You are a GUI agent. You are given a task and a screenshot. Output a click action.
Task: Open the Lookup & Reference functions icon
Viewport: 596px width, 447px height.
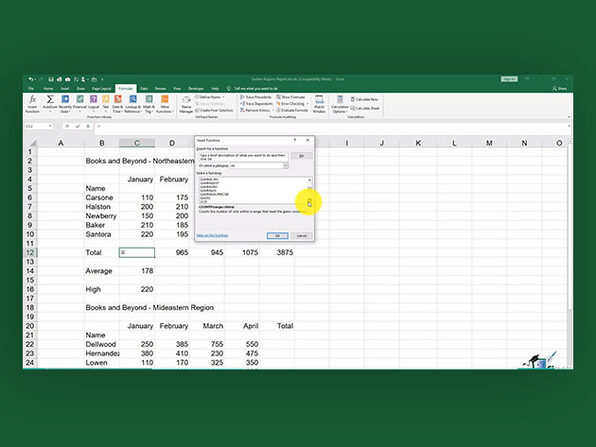[133, 103]
